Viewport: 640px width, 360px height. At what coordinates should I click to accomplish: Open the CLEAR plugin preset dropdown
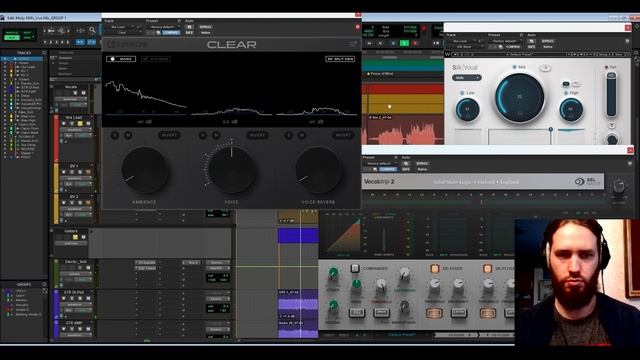click(x=164, y=27)
